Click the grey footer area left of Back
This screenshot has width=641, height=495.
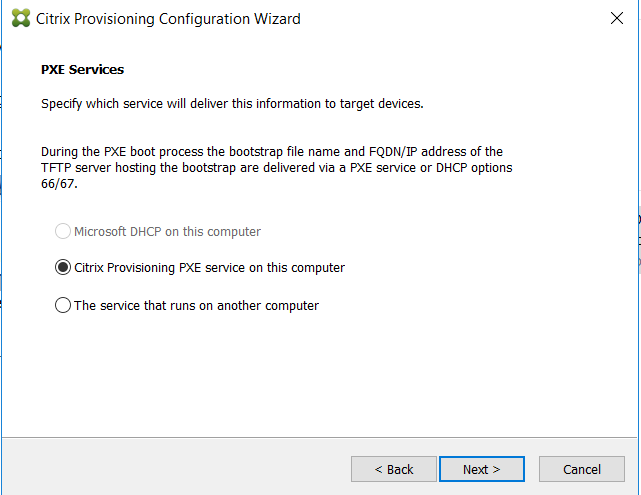(x=176, y=468)
